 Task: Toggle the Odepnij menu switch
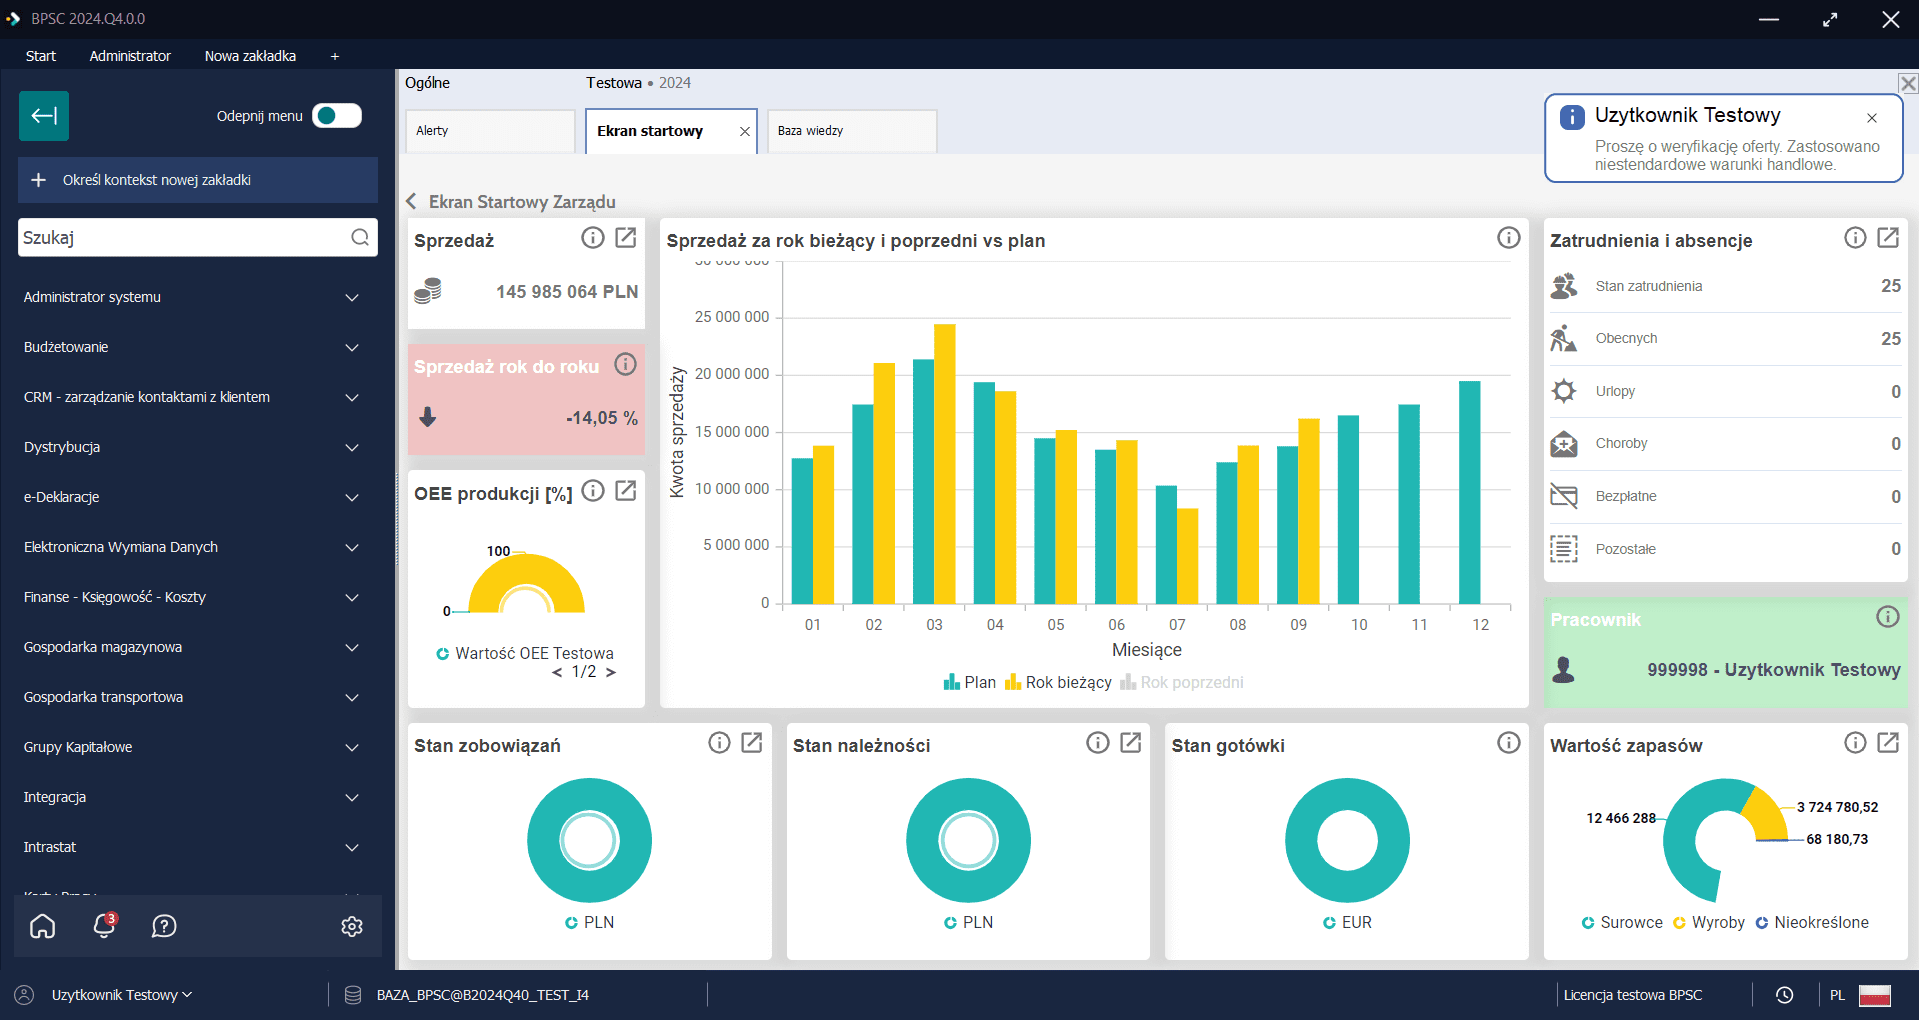337,116
